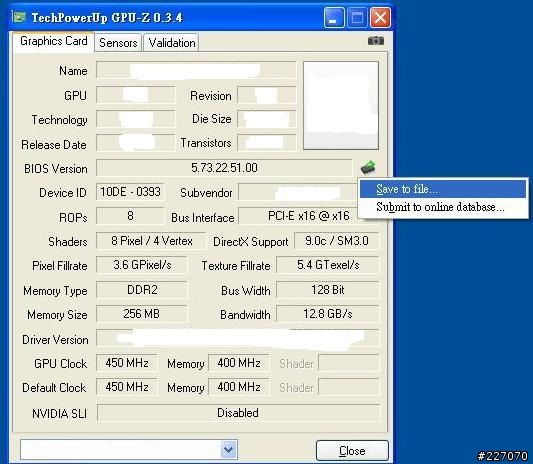
Task: Click the Default Clock row Shader field
Action: (349, 387)
